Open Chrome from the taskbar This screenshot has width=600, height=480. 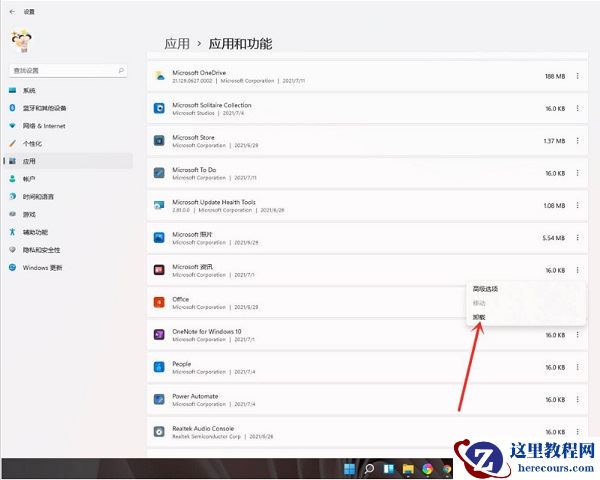point(447,469)
